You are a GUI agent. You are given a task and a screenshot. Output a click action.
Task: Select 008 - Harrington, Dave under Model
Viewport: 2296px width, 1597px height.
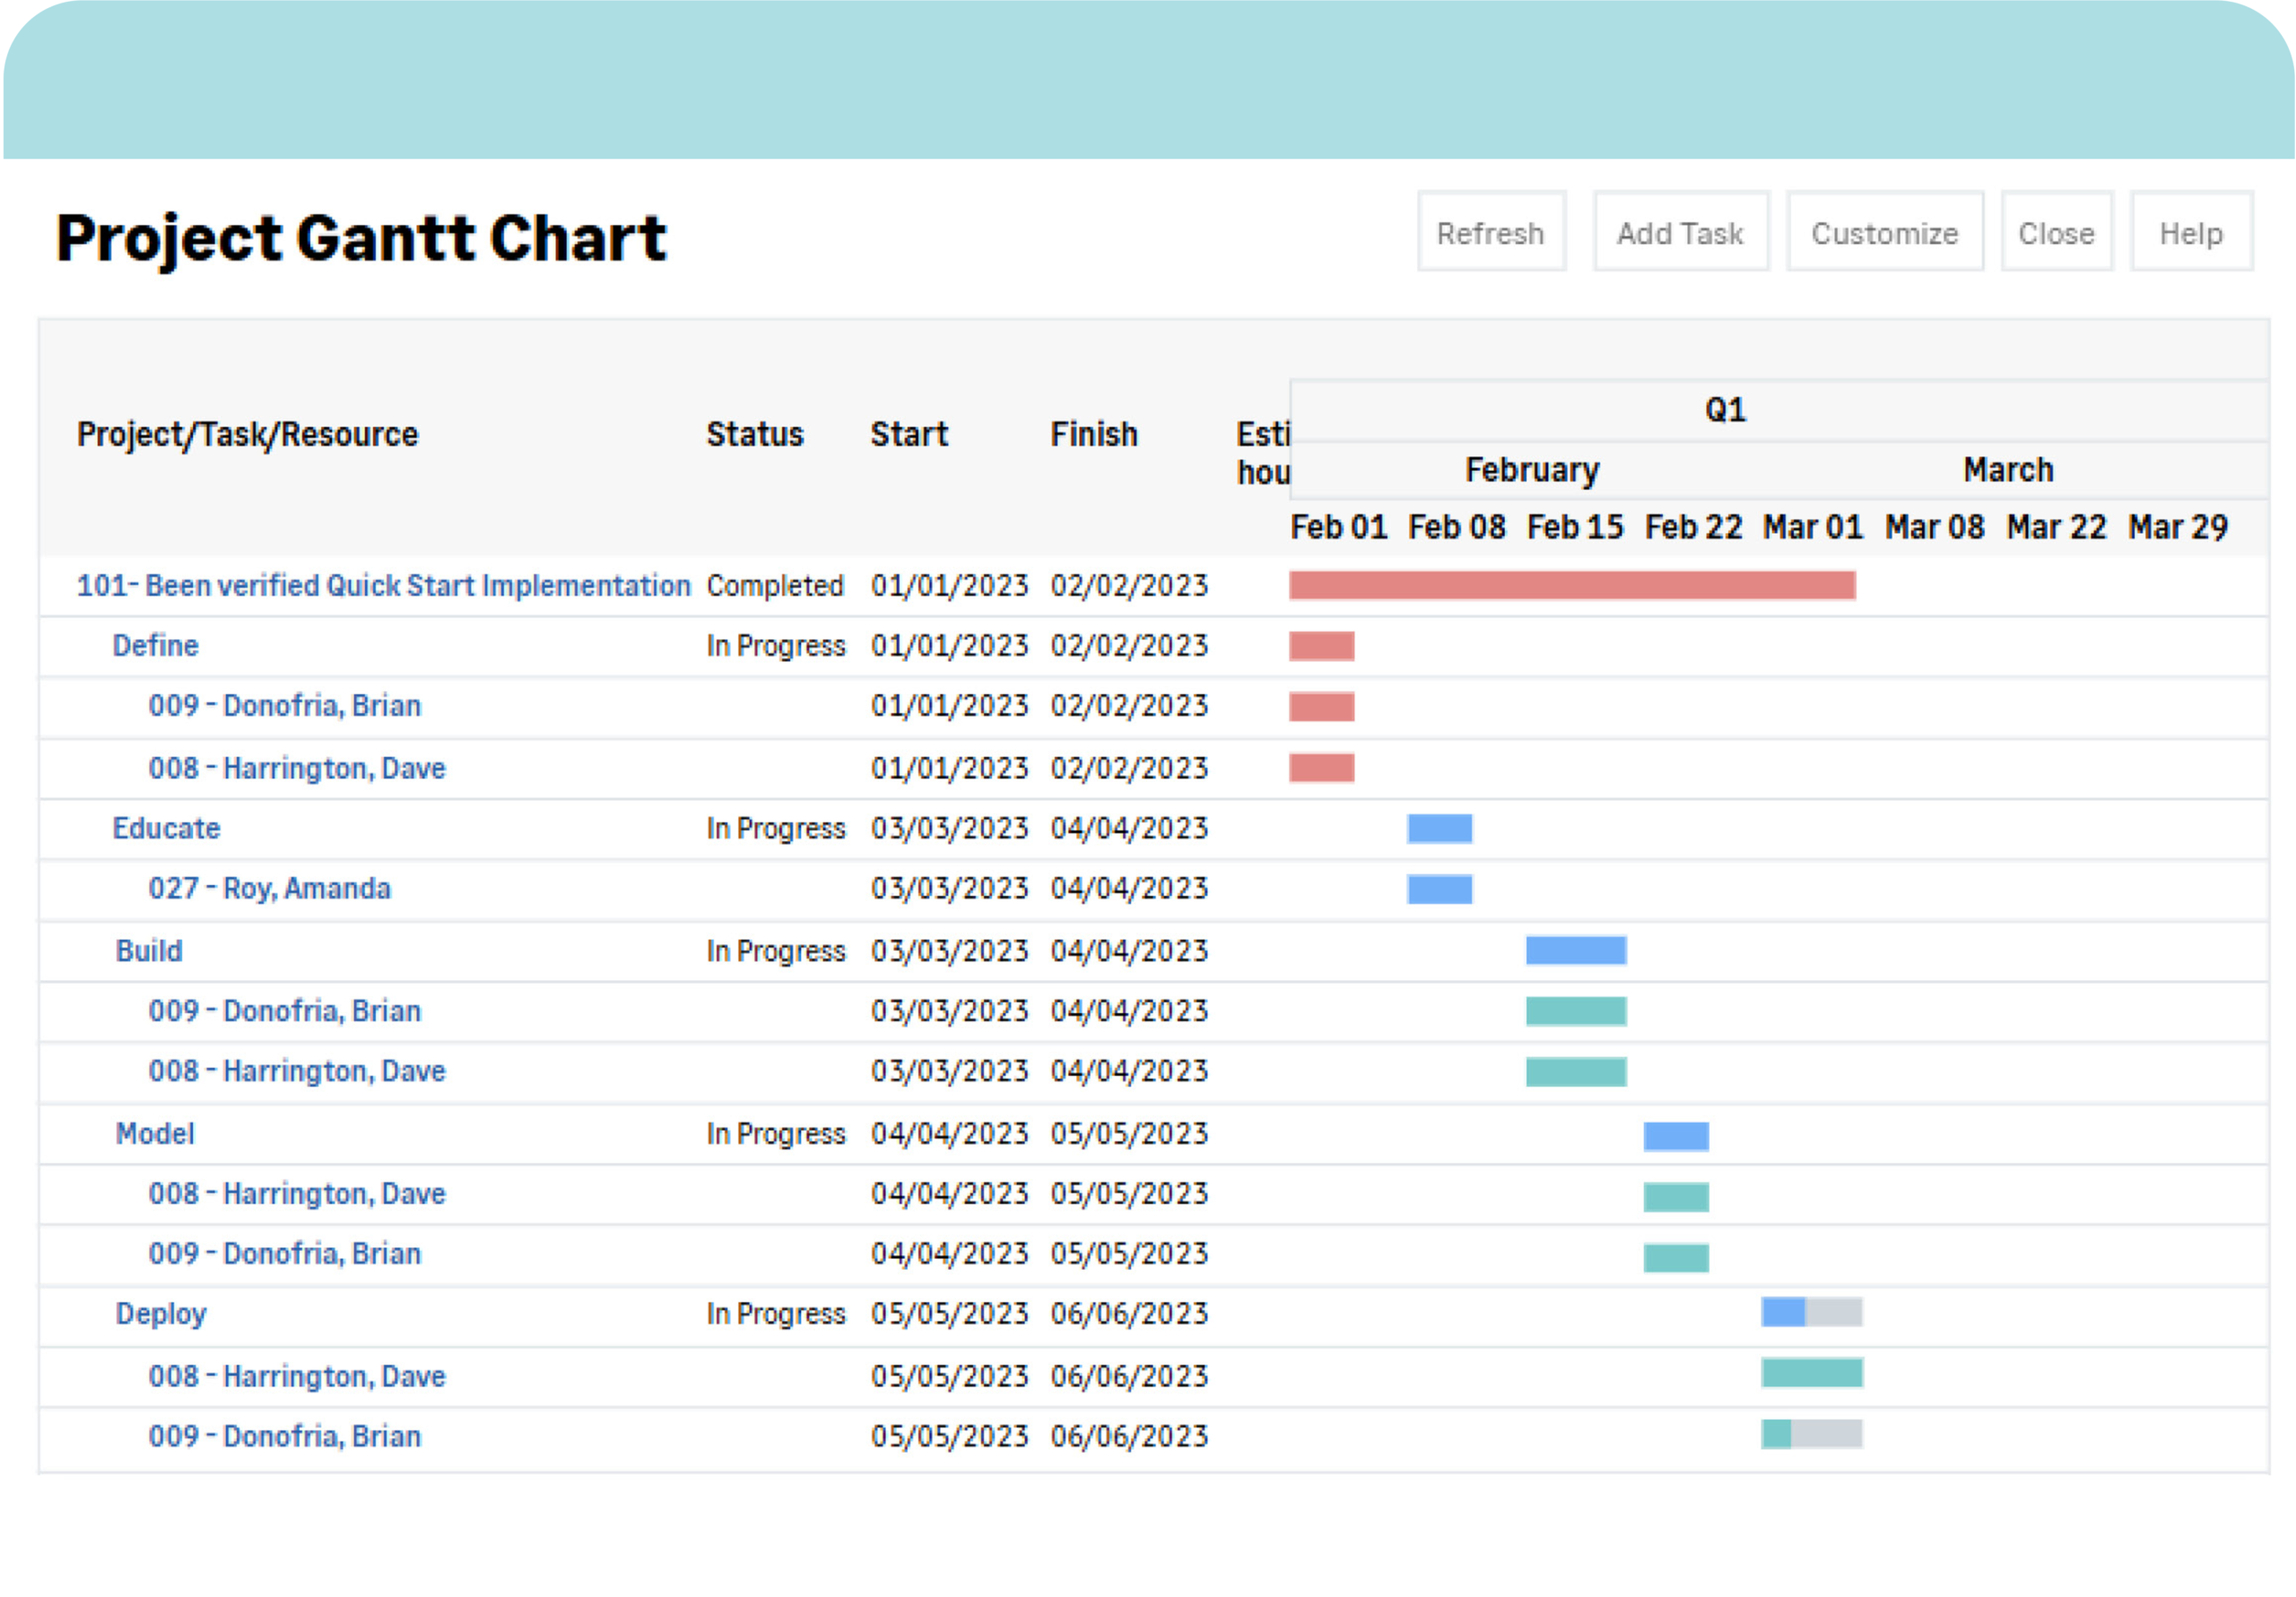297,1193
